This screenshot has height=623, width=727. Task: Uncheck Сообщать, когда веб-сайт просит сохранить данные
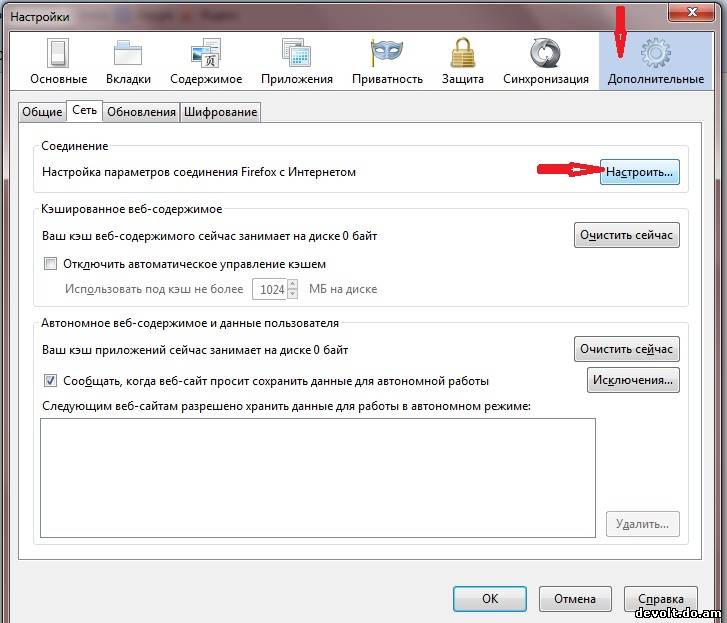click(50, 381)
